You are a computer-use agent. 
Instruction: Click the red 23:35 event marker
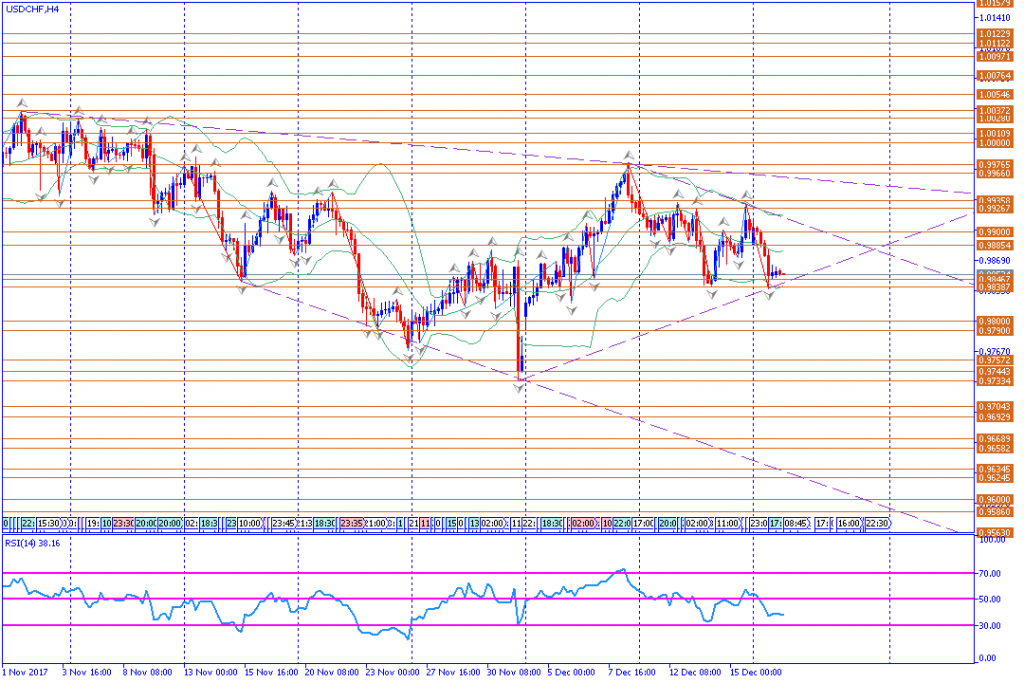351,523
